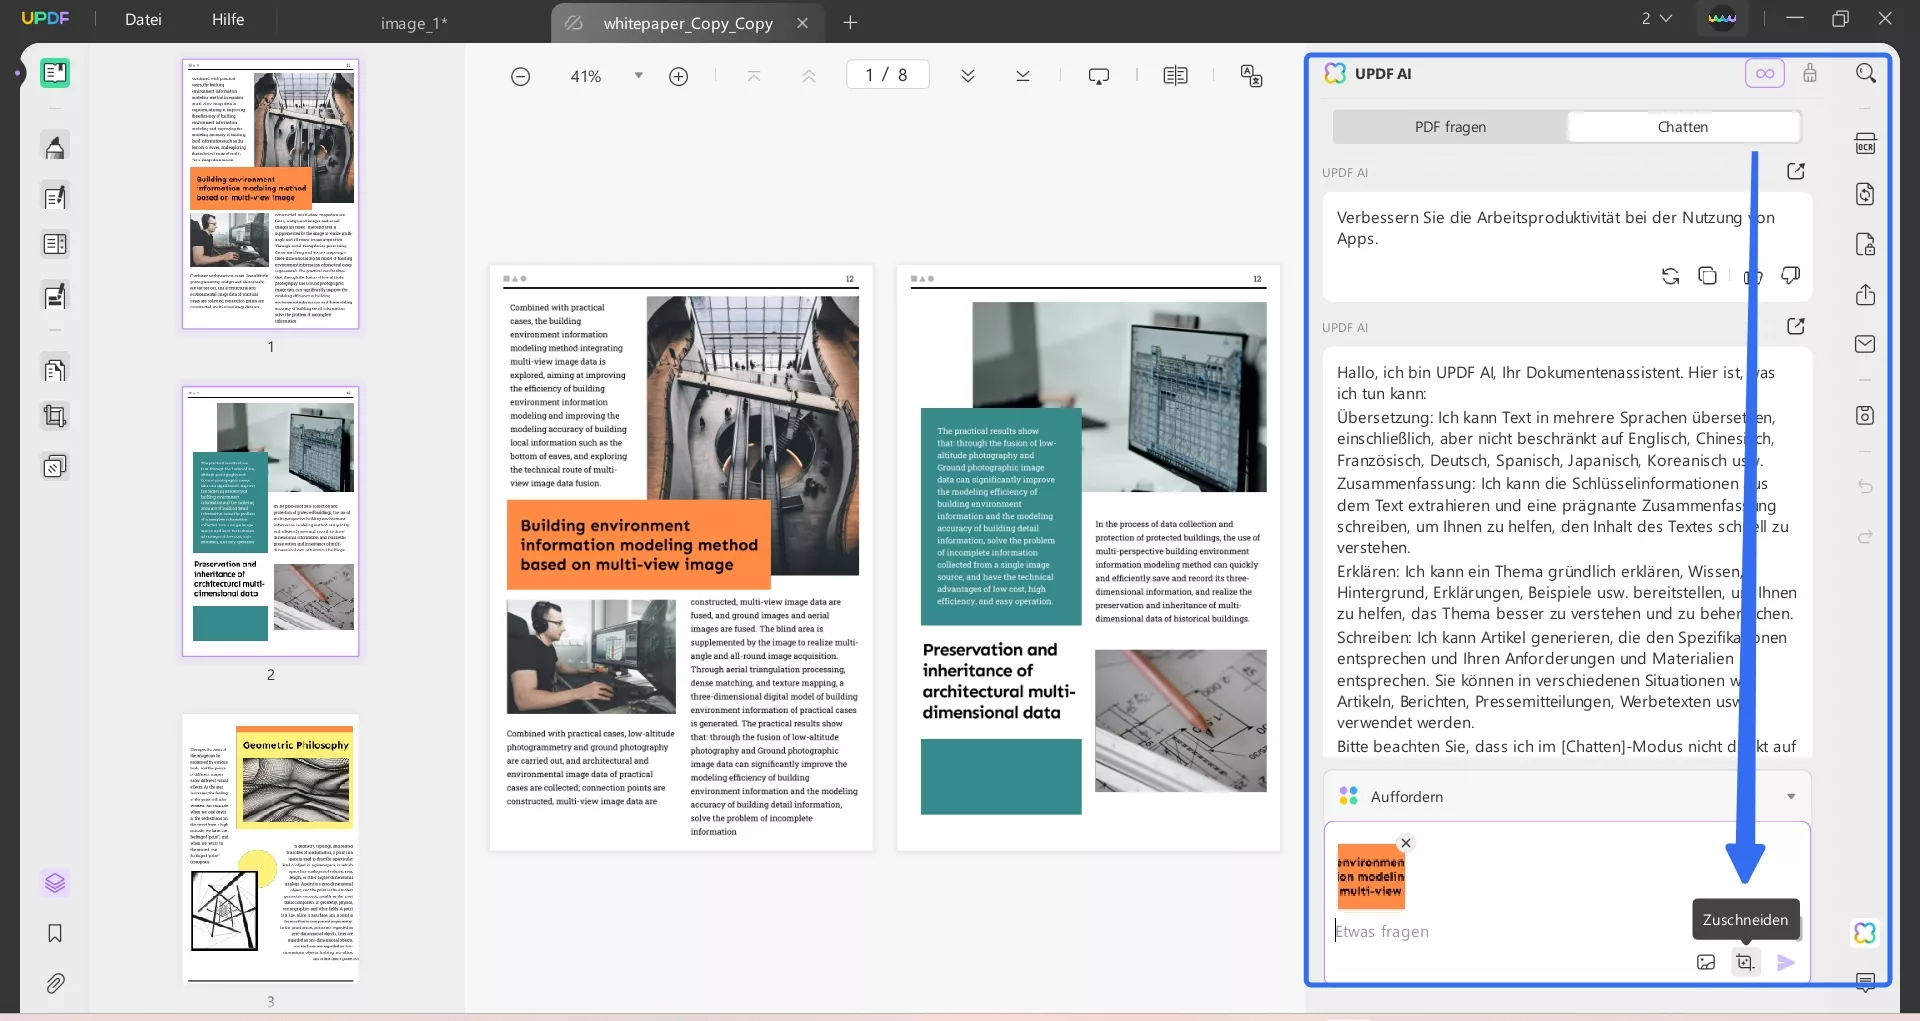This screenshot has width=1920, height=1021.
Task: Expand the Auffordern prompt dropdown
Action: (x=1790, y=797)
